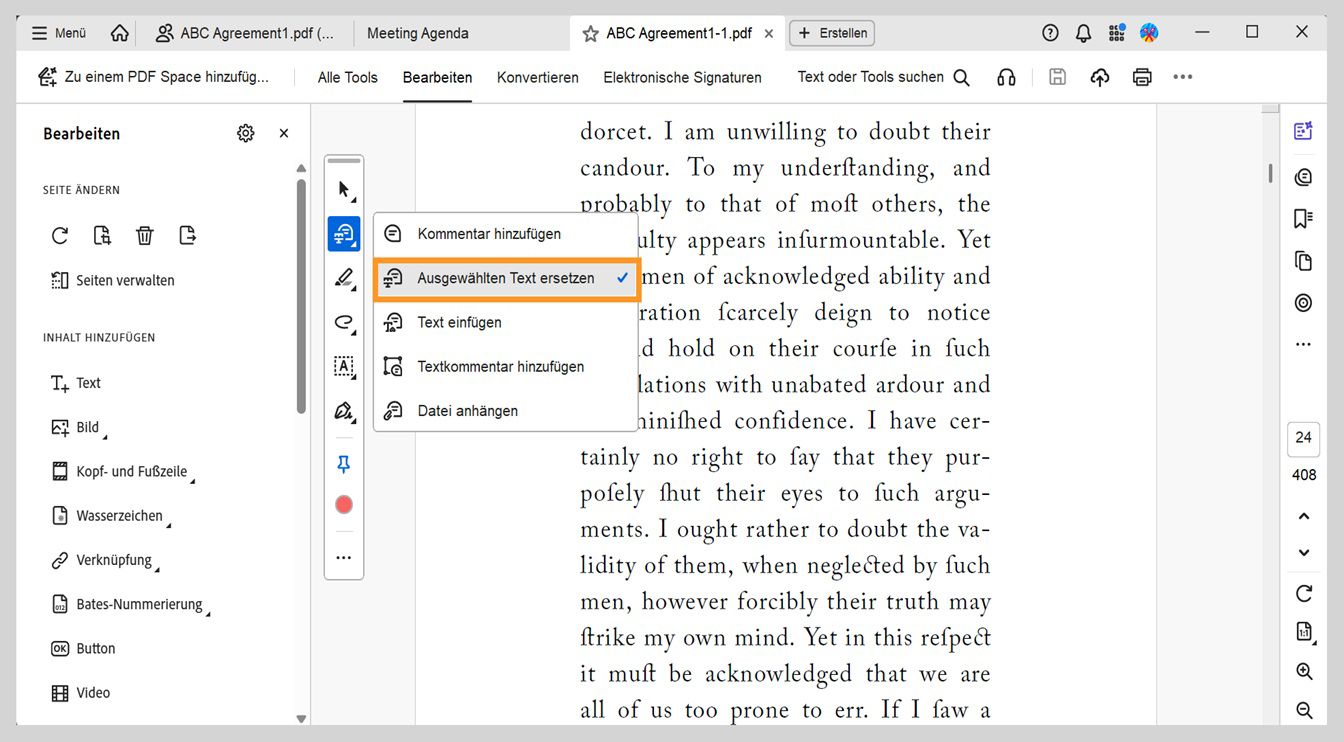The image size is (1344, 742).
Task: Select the freehand drawing tool
Action: [x=343, y=323]
